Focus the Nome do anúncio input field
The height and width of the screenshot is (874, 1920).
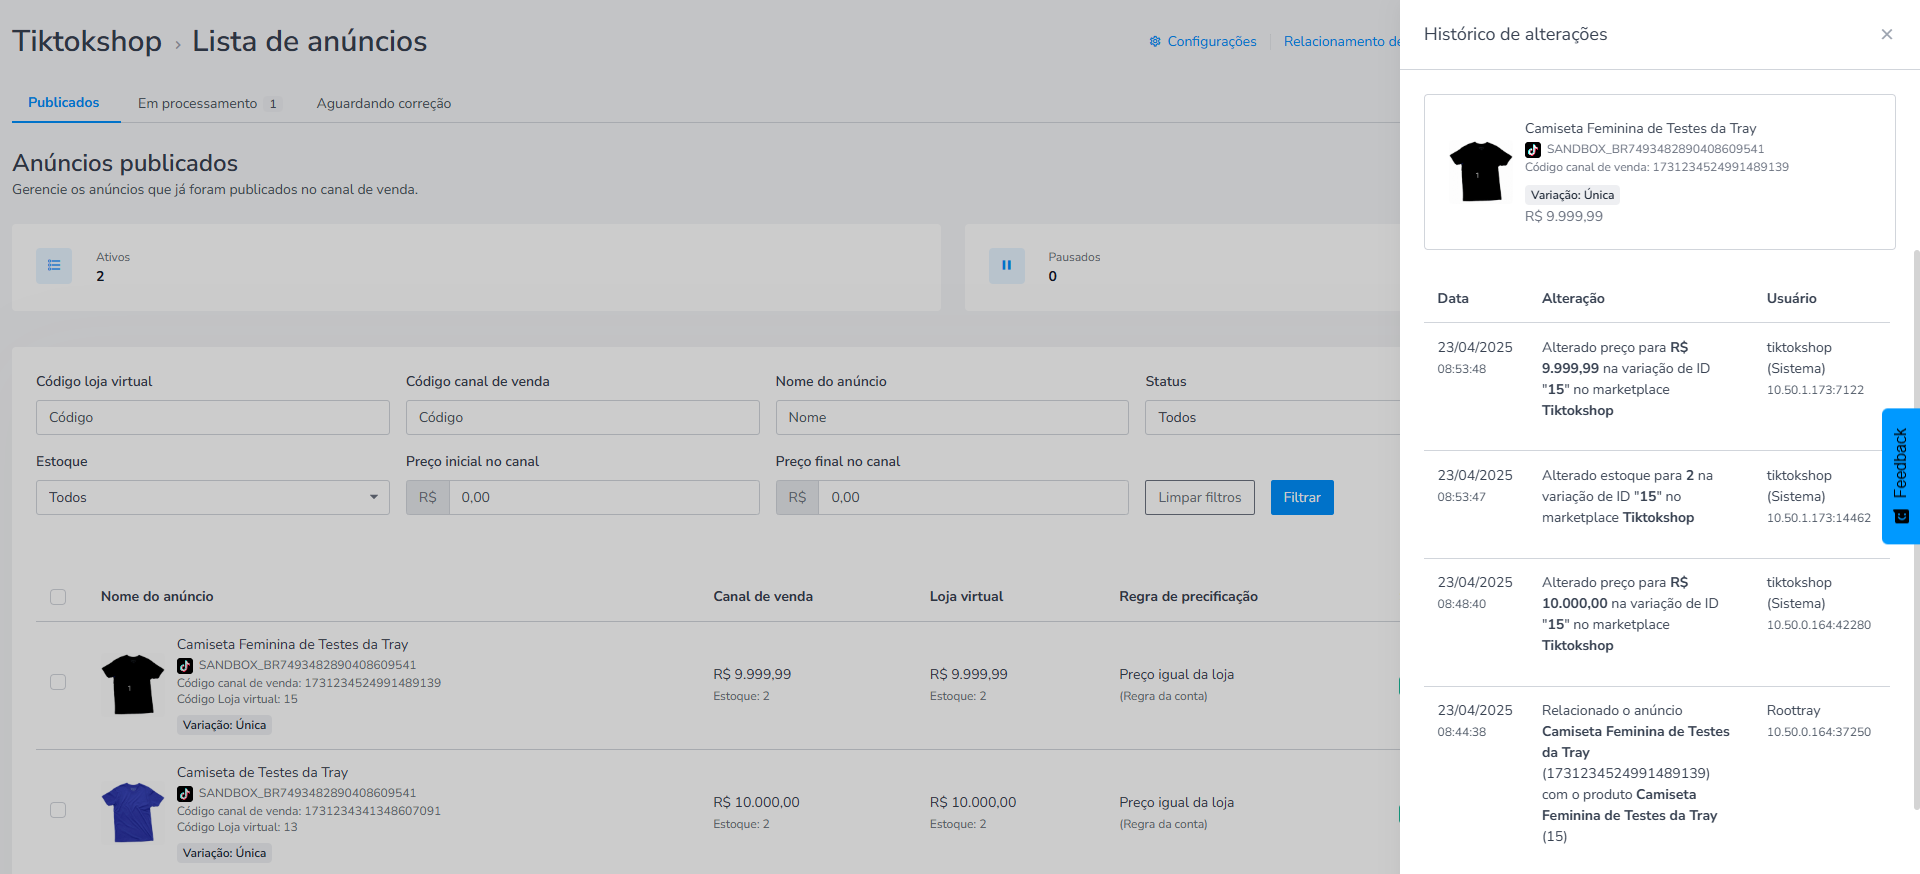click(x=952, y=417)
